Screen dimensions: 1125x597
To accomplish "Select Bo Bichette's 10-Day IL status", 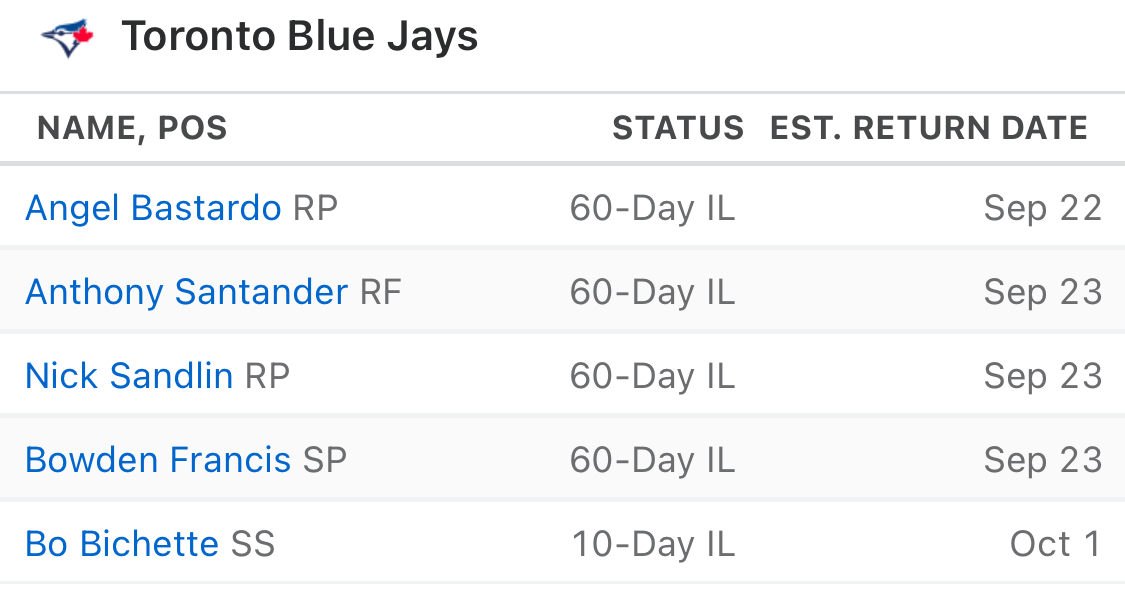I will 653,544.
